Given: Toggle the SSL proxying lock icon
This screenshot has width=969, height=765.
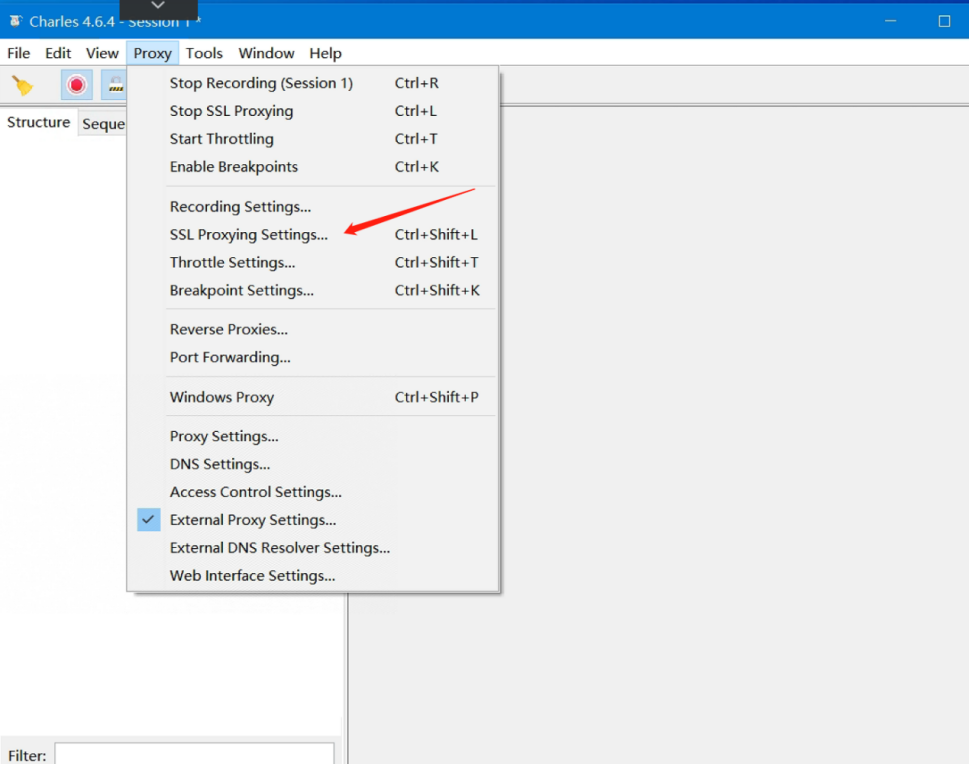Looking at the screenshot, I should [x=115, y=85].
